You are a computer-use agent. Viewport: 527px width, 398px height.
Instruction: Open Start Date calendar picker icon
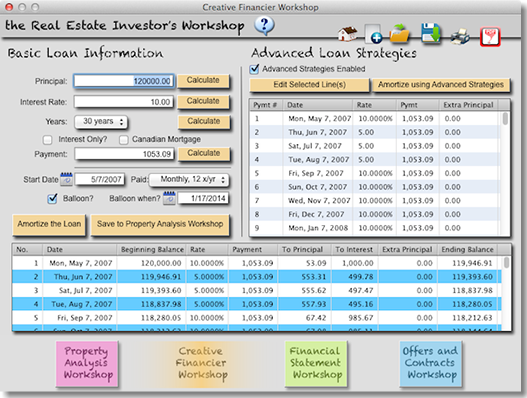[66, 179]
